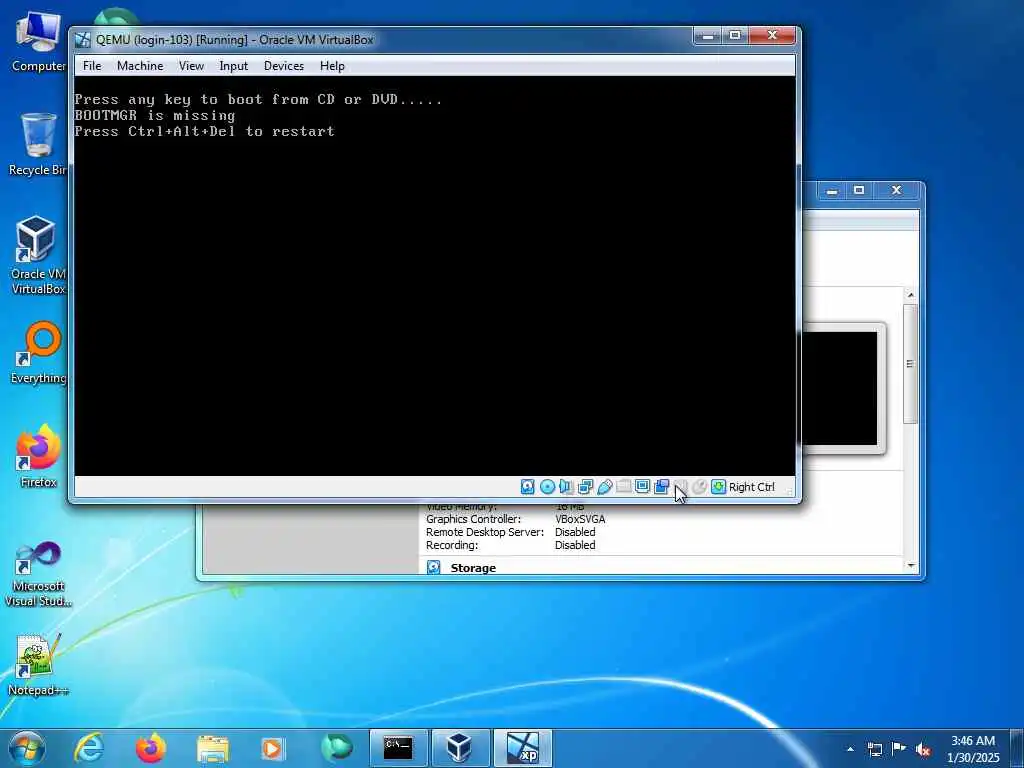Open the Help menu
This screenshot has height=768, width=1024.
coord(332,66)
